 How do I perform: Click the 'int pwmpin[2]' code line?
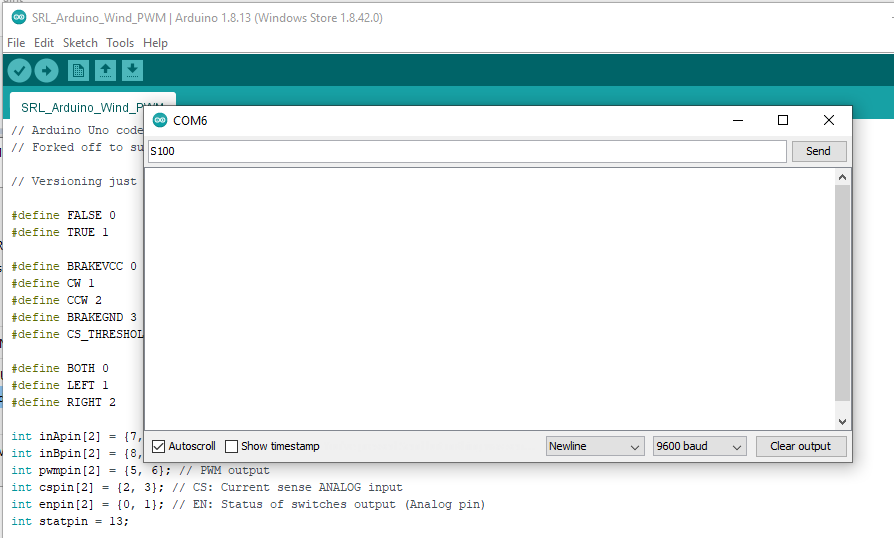[x=140, y=470]
